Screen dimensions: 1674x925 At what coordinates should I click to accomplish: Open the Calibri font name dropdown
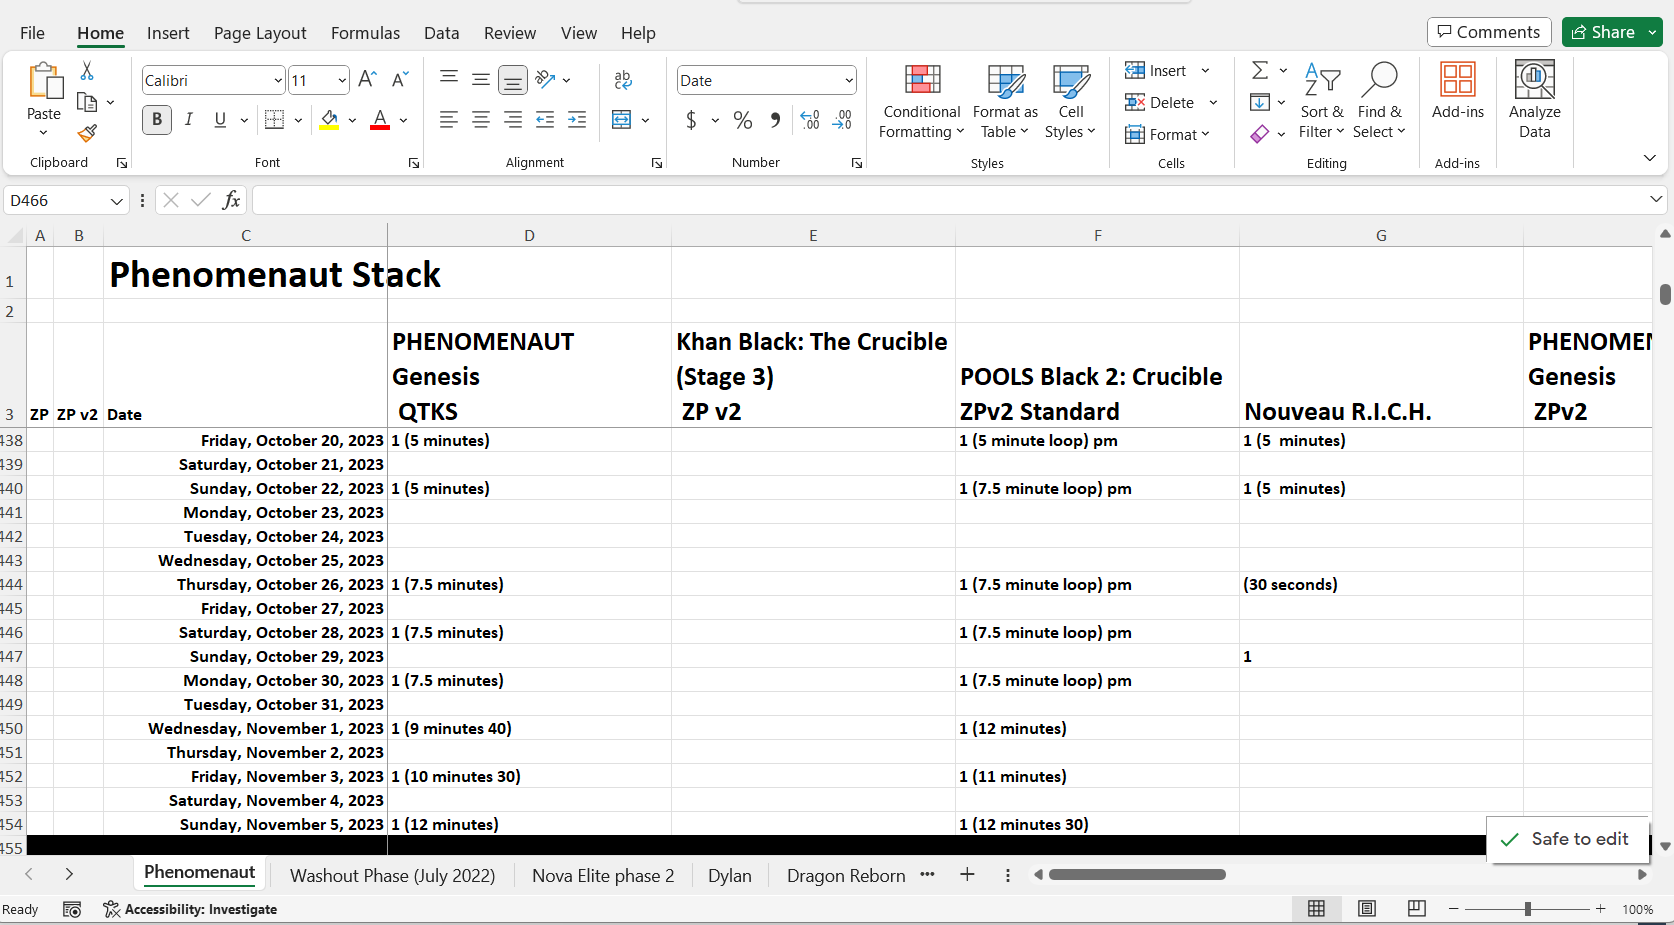[x=278, y=81]
